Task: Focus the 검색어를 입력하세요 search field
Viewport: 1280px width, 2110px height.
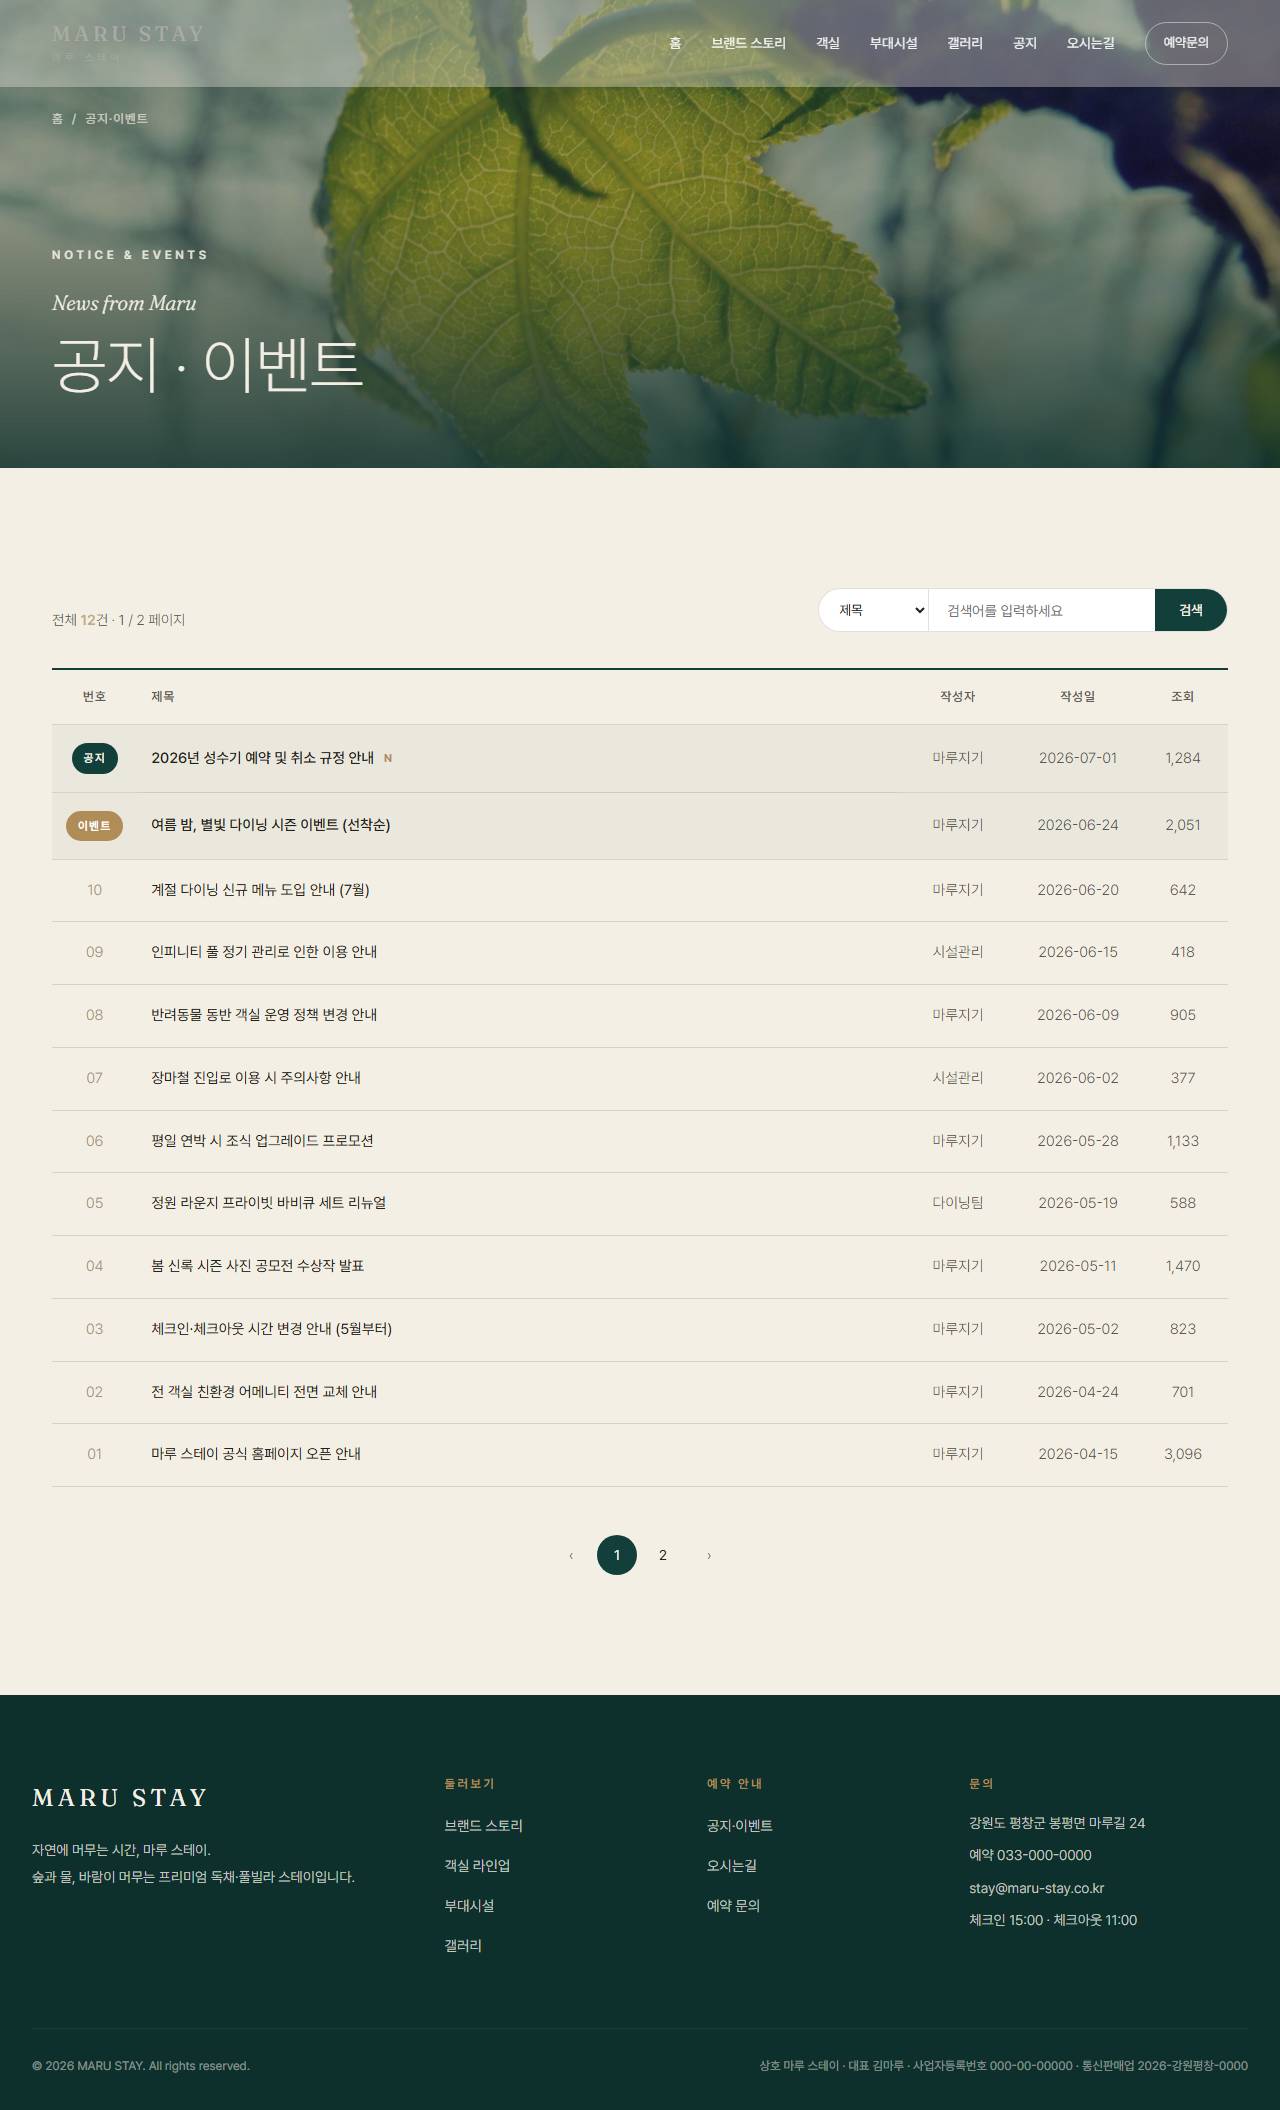Action: pos(1042,610)
